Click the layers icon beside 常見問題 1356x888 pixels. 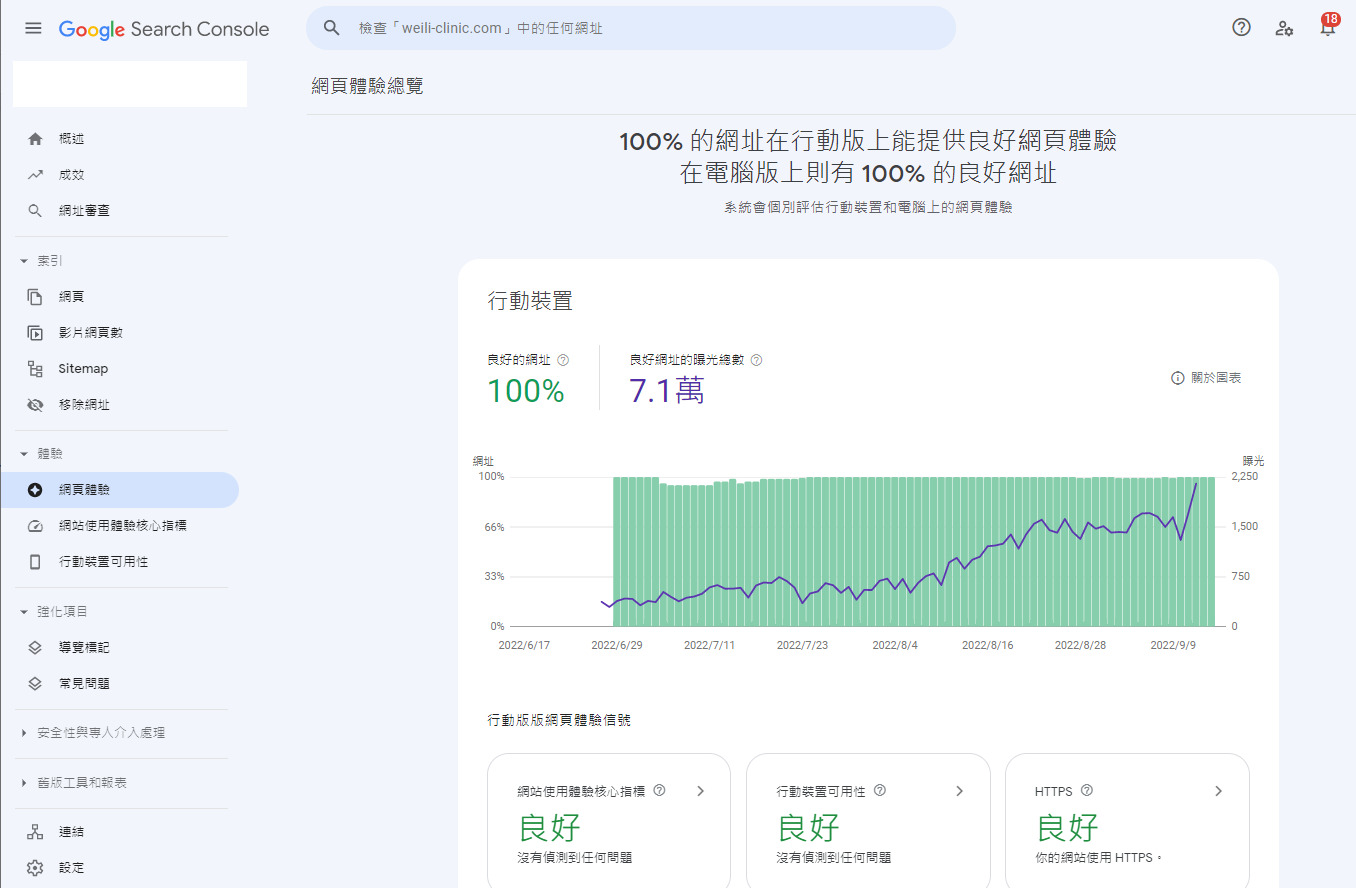(x=36, y=684)
